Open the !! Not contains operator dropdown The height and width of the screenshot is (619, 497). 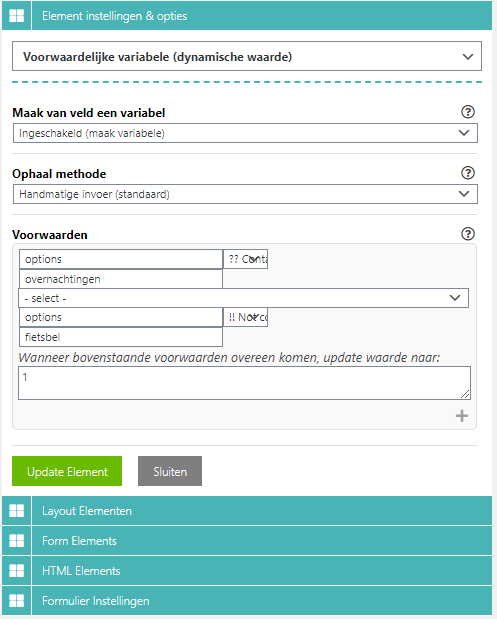(x=246, y=317)
